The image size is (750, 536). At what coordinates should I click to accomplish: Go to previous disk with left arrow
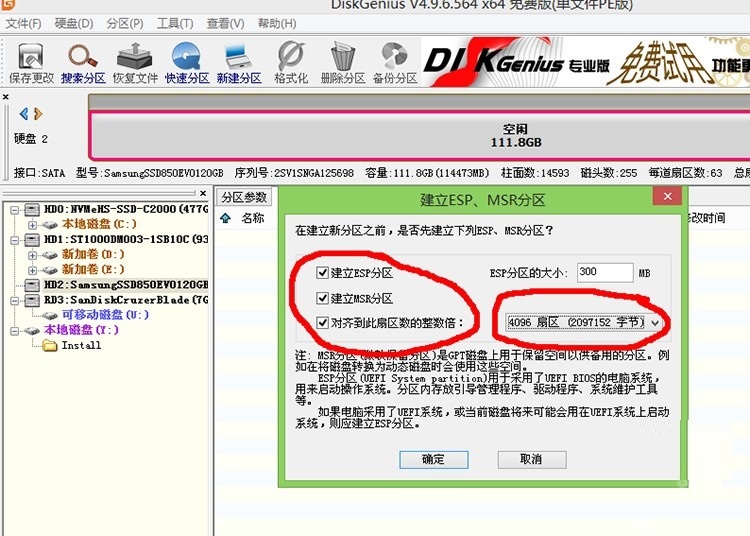(x=23, y=114)
